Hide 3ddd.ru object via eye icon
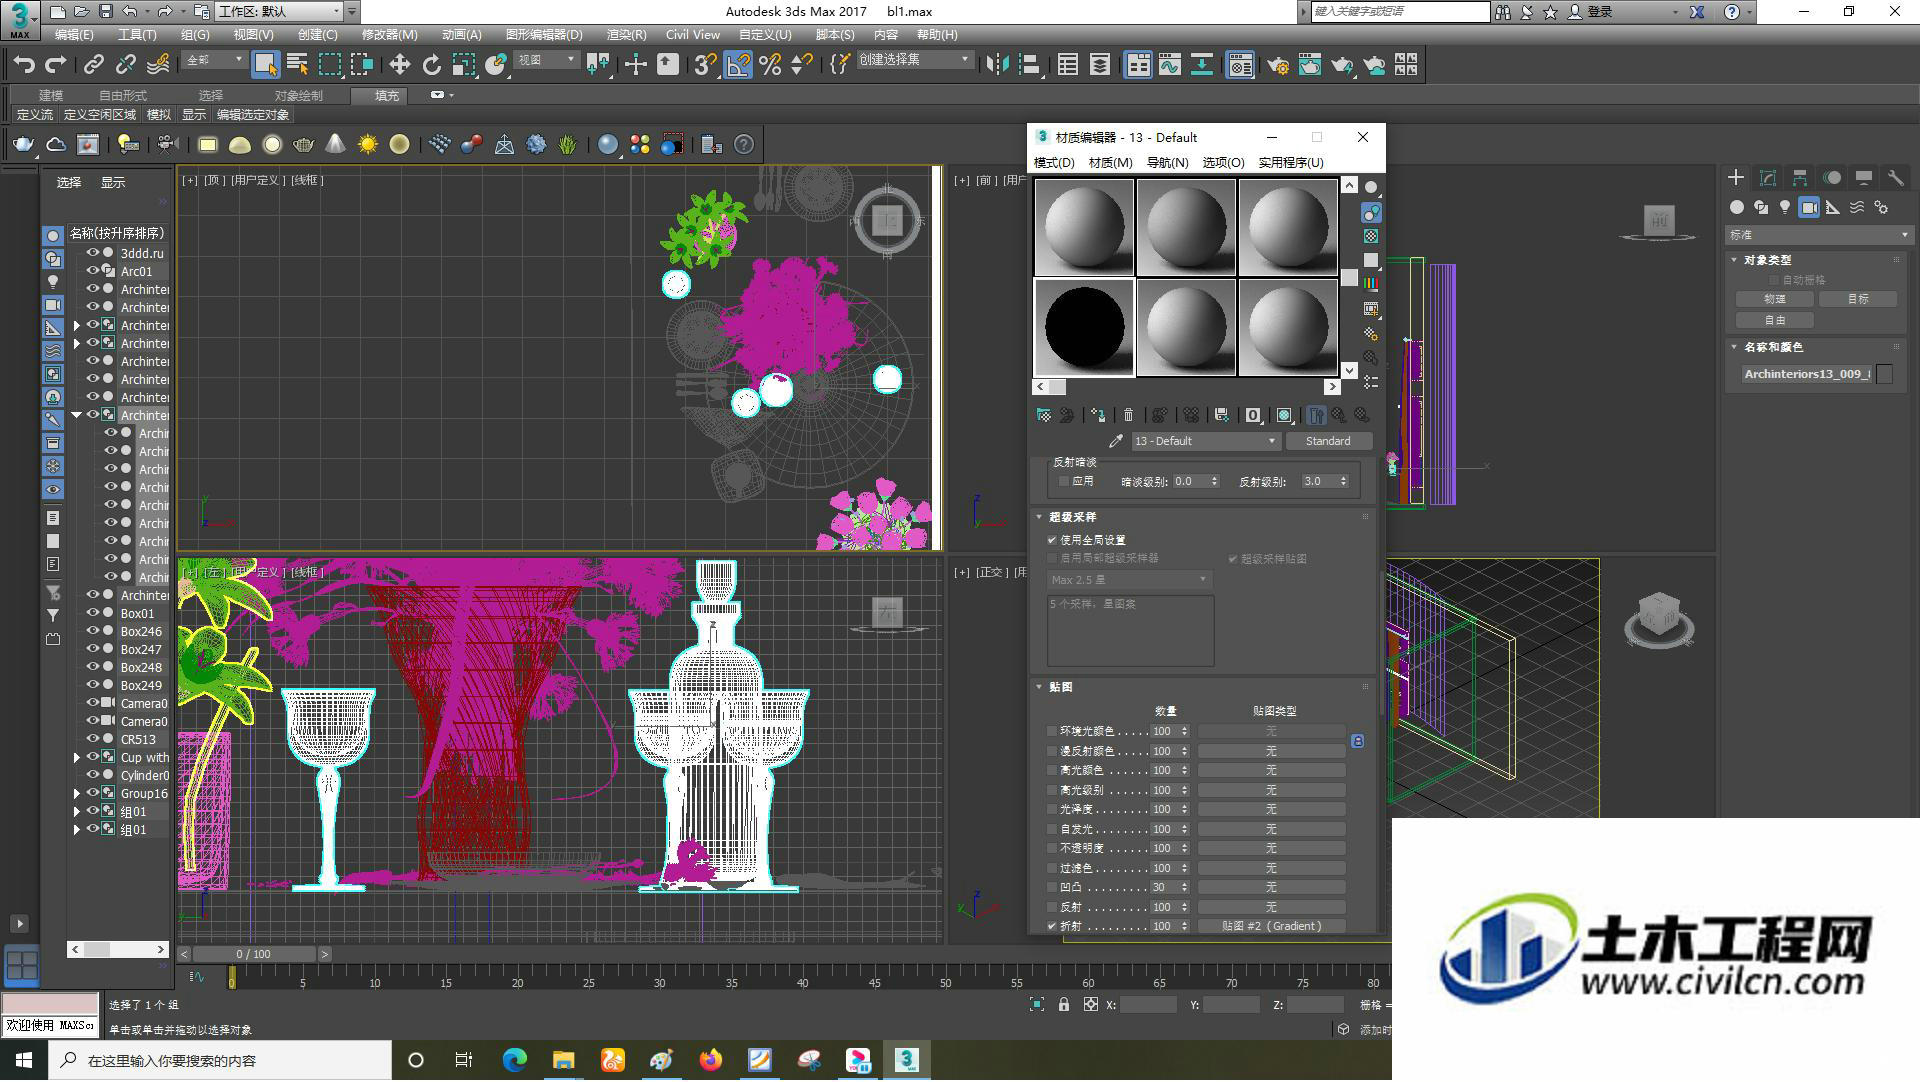 (x=93, y=253)
